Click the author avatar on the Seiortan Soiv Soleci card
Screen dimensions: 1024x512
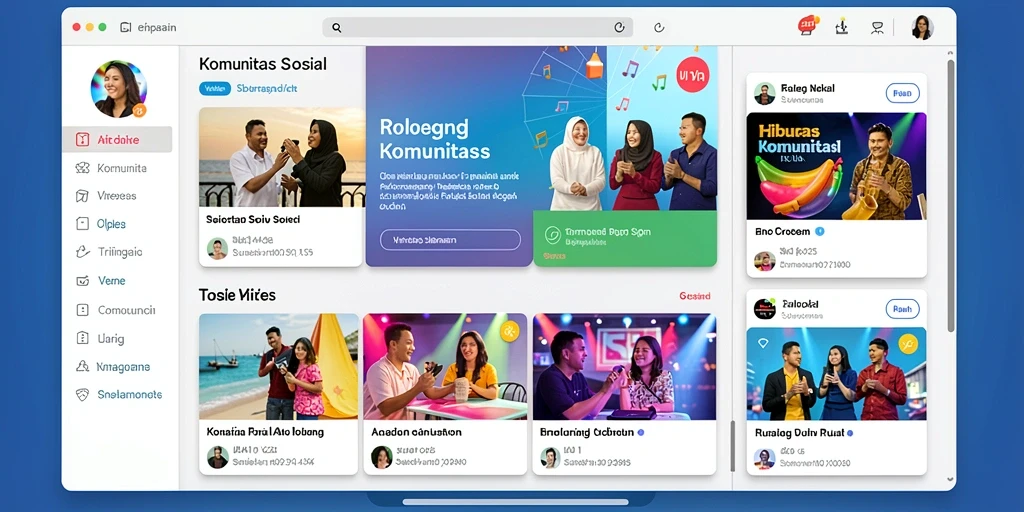tap(217, 248)
